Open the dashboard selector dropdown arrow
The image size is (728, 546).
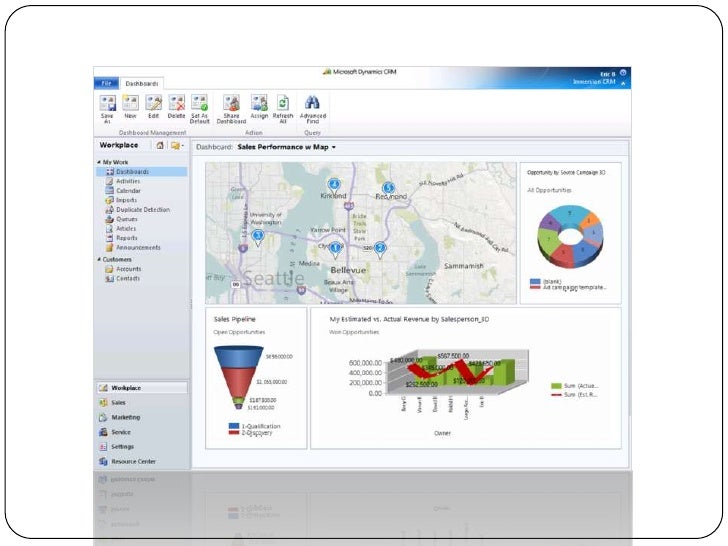pyautogui.click(x=334, y=147)
